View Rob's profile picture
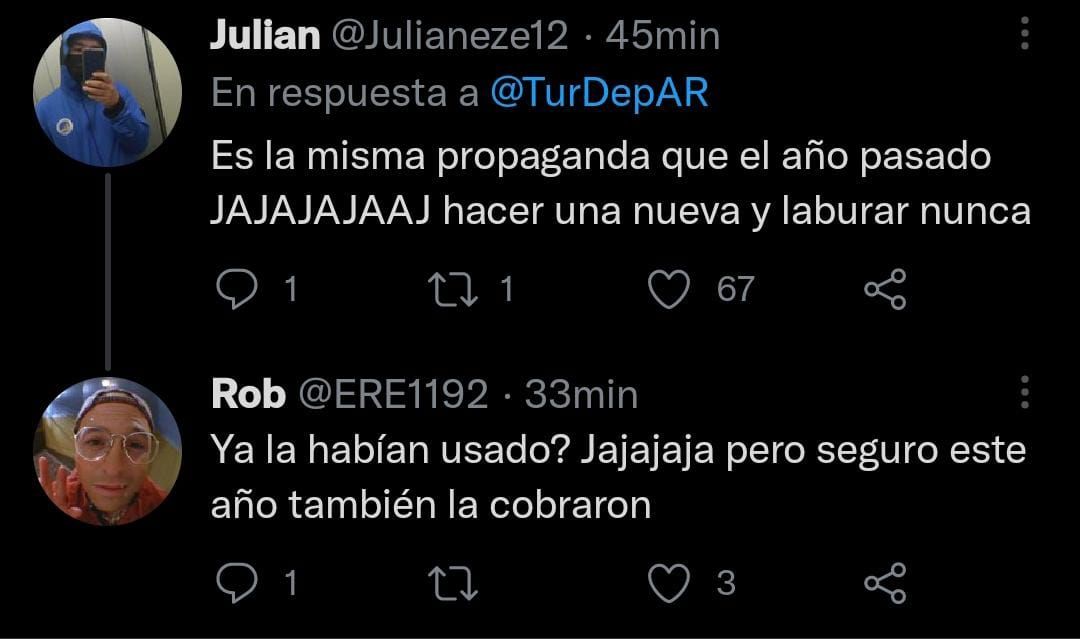This screenshot has width=1080, height=639. [x=107, y=452]
